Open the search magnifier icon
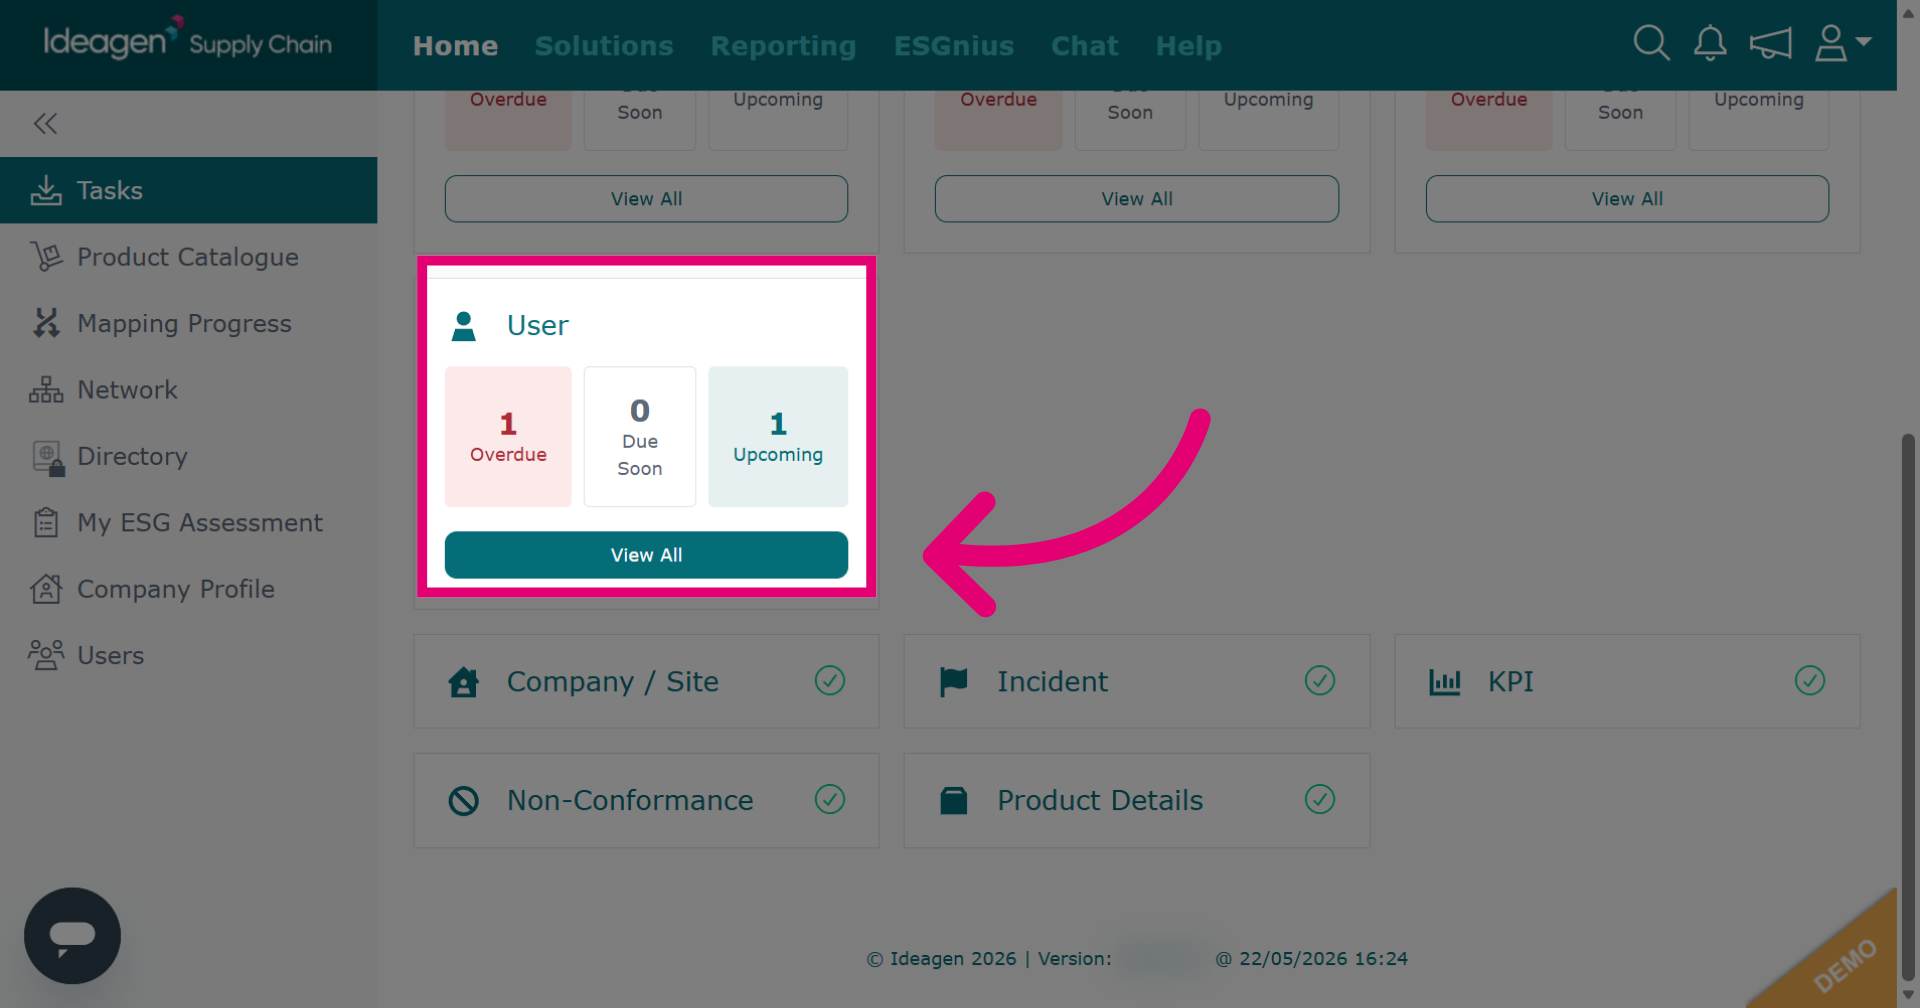This screenshot has width=1920, height=1008. 1651,43
